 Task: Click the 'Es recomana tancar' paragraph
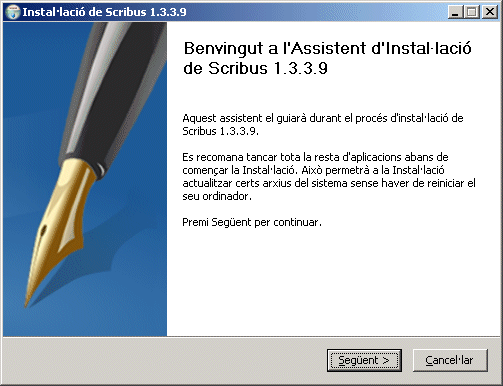coord(329,176)
